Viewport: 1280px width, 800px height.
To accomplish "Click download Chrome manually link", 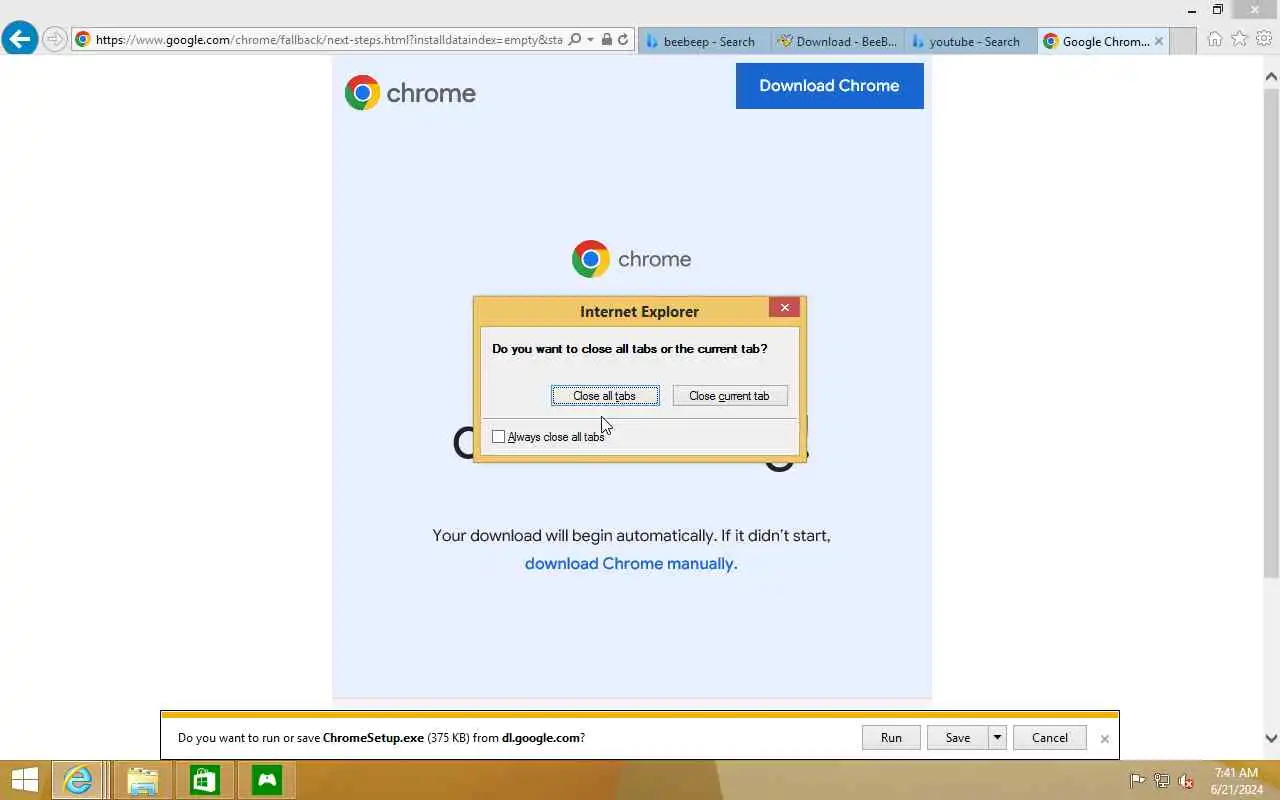I will (631, 564).
